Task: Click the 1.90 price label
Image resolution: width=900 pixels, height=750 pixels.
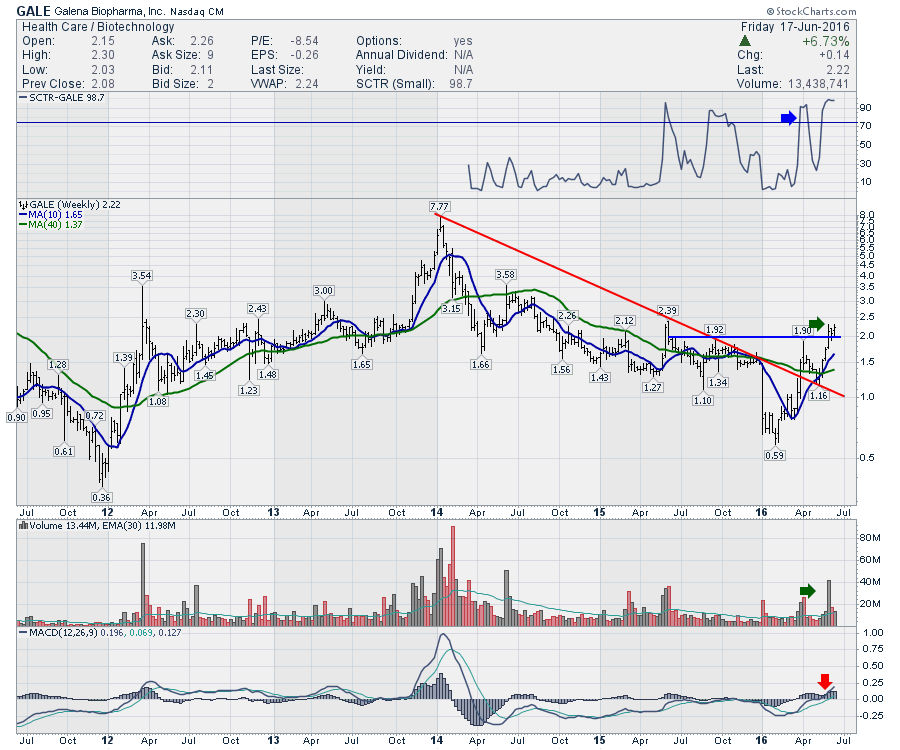Action: (802, 331)
